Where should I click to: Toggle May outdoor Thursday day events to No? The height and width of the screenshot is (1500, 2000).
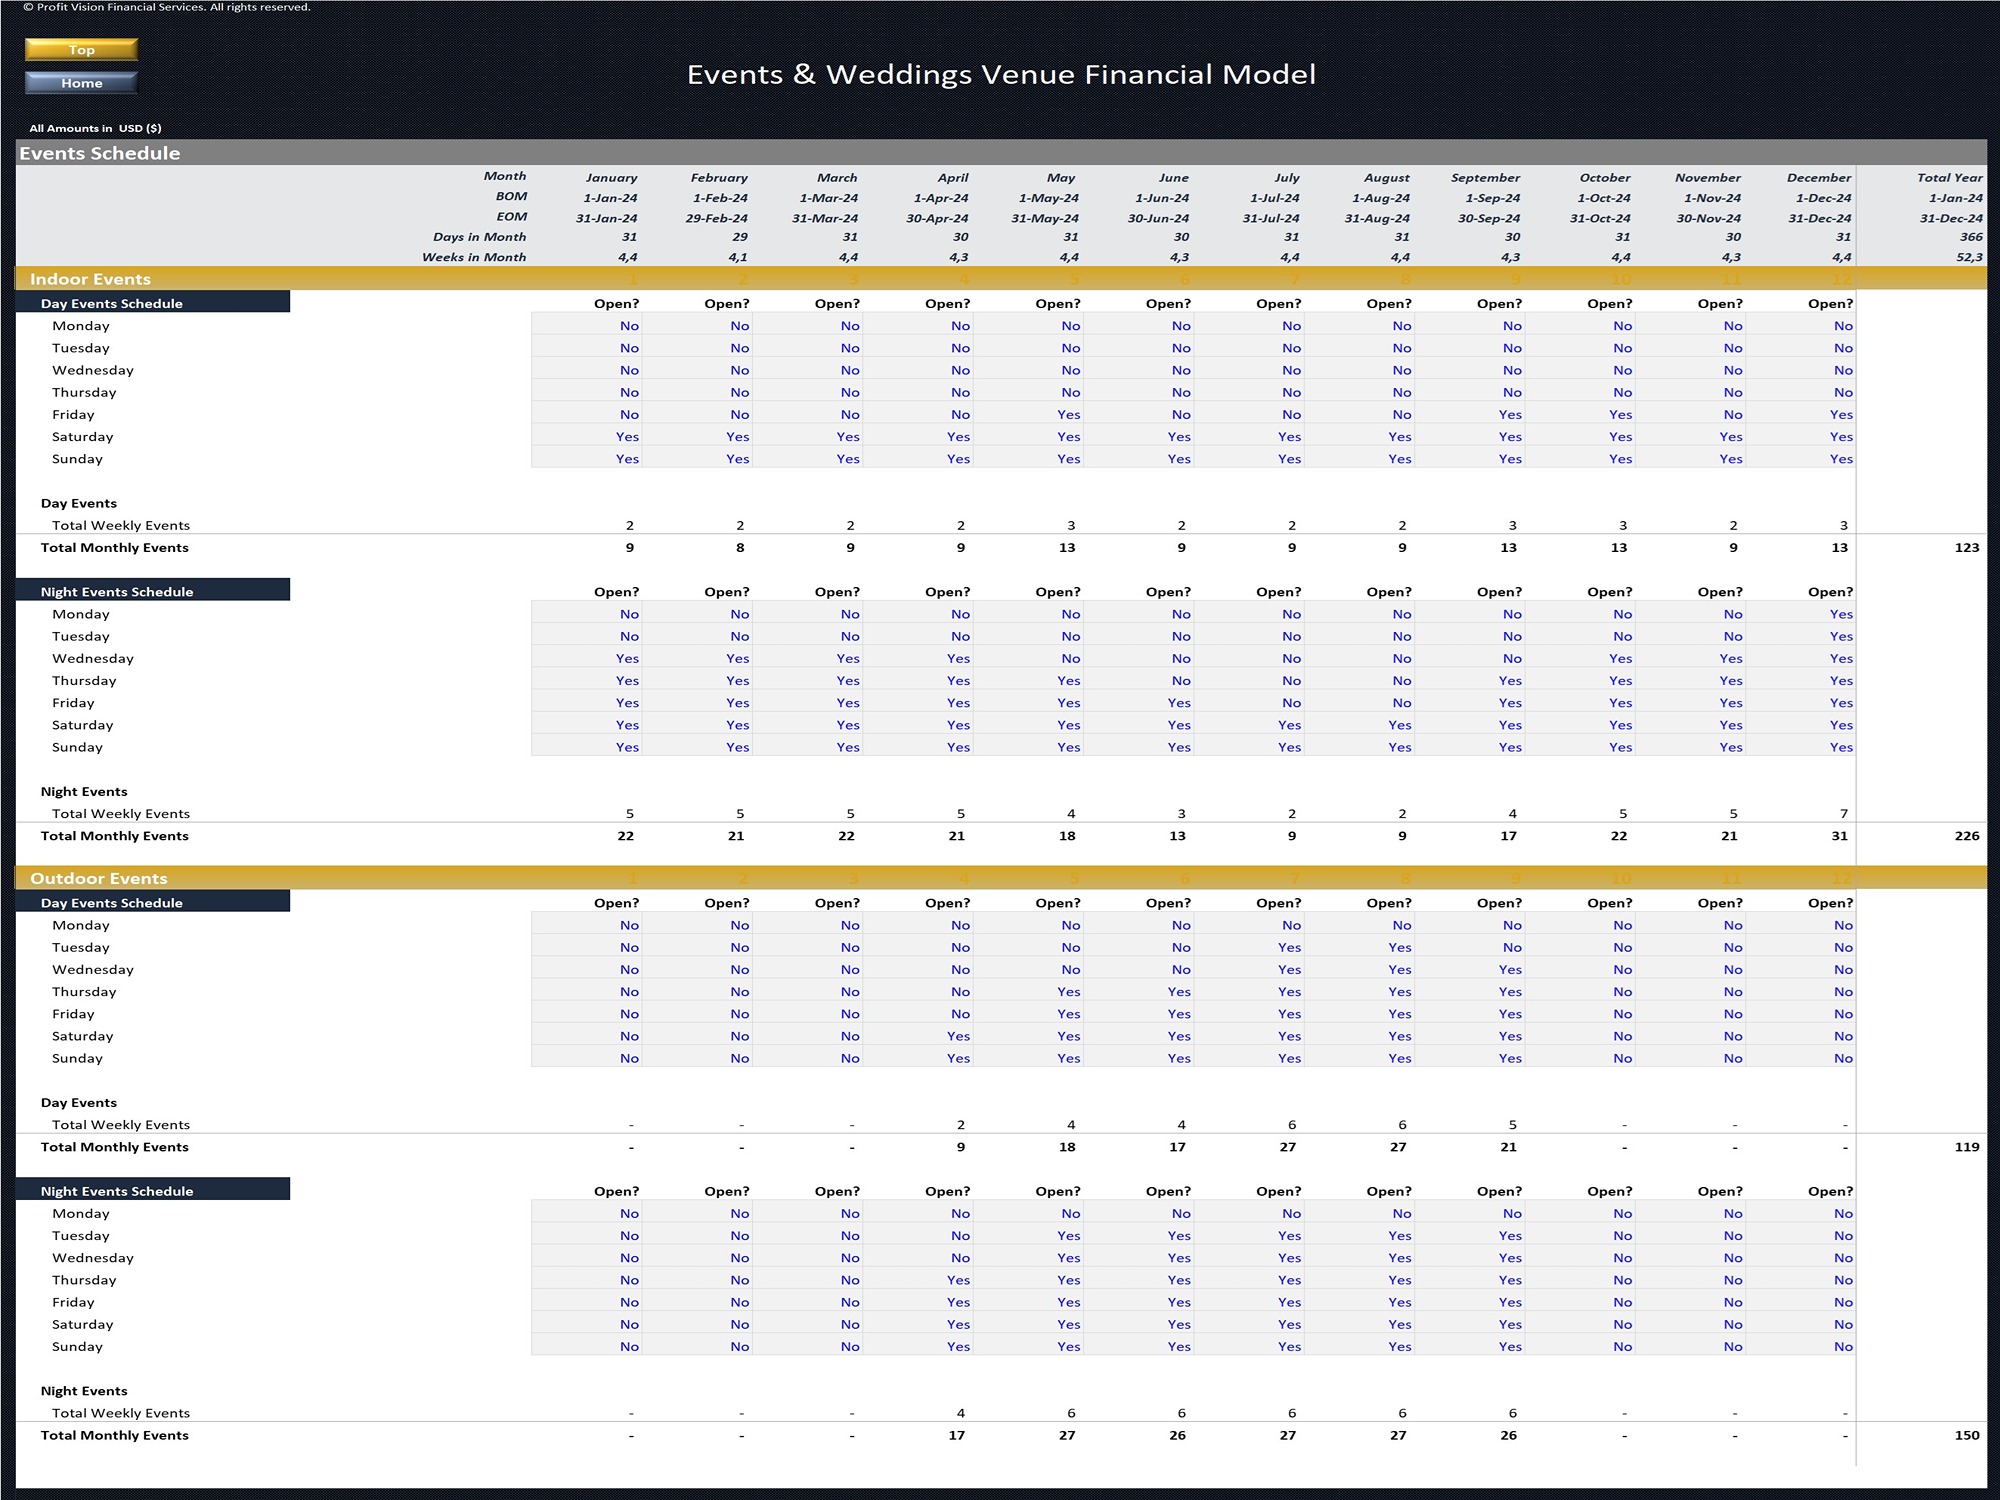click(x=1068, y=991)
